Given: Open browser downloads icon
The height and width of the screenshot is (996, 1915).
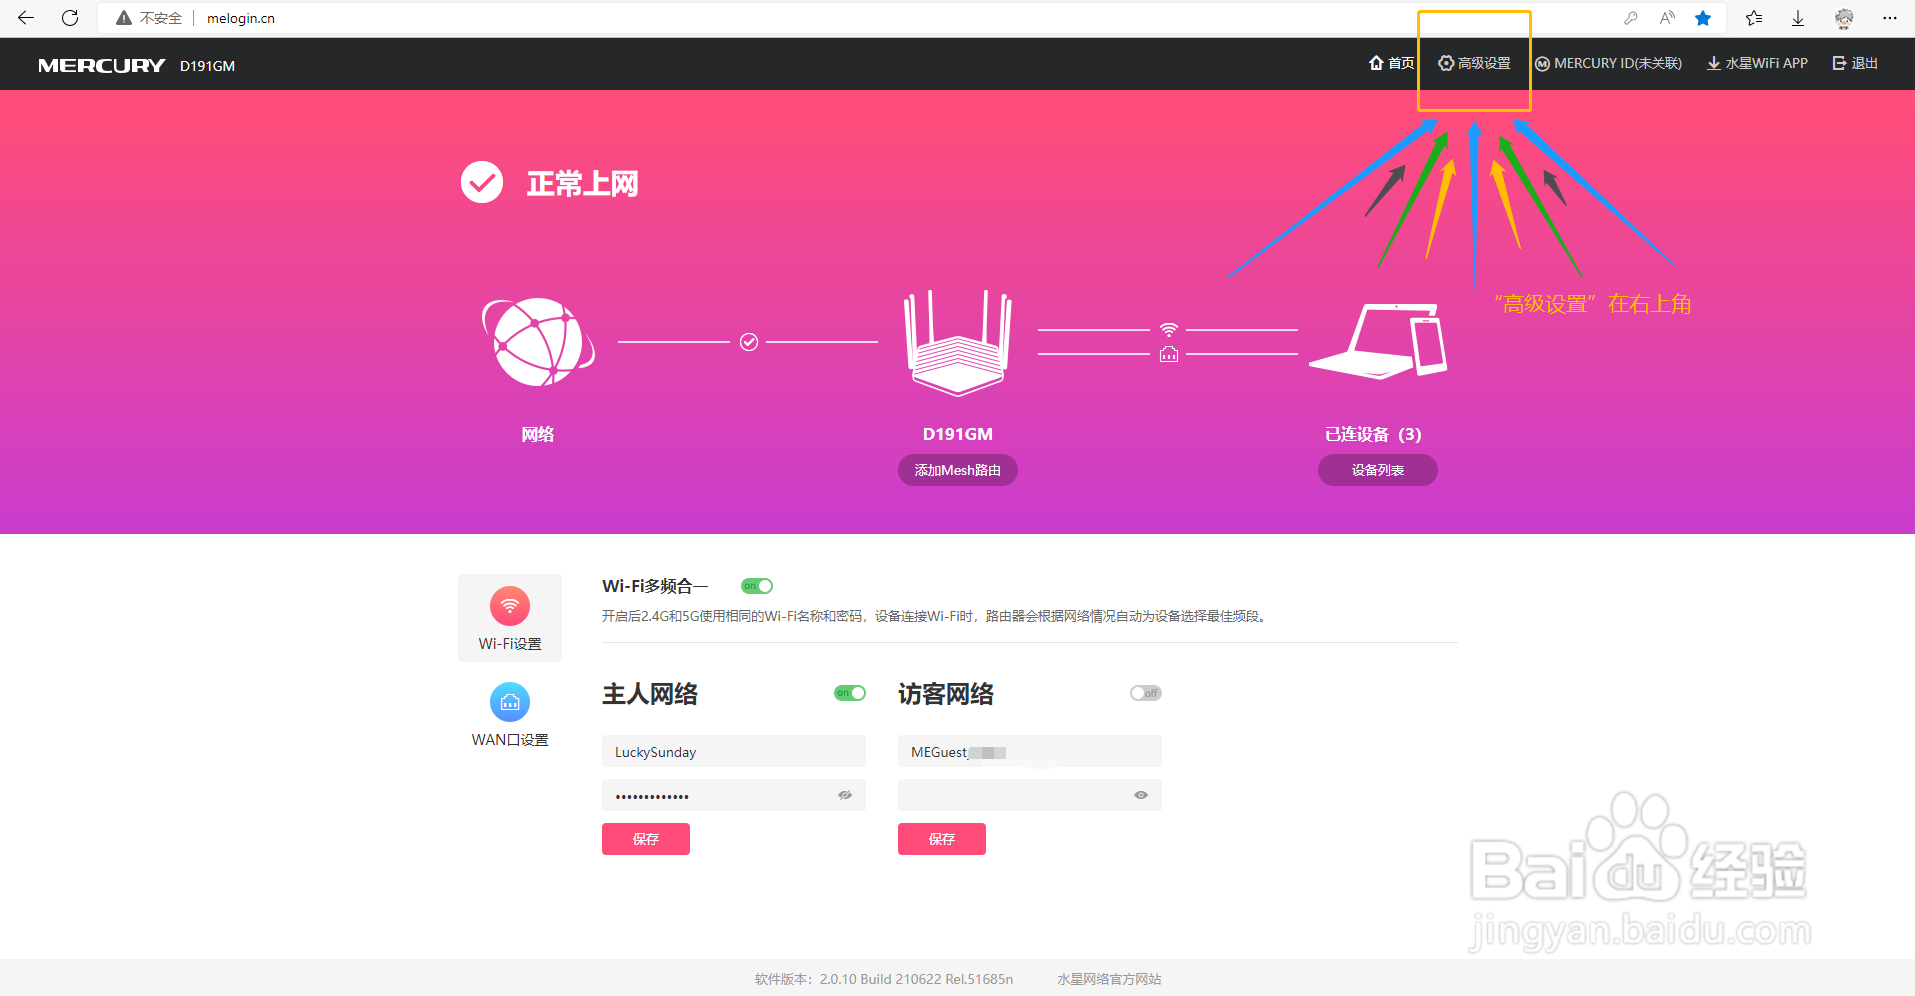Looking at the screenshot, I should 1798,18.
